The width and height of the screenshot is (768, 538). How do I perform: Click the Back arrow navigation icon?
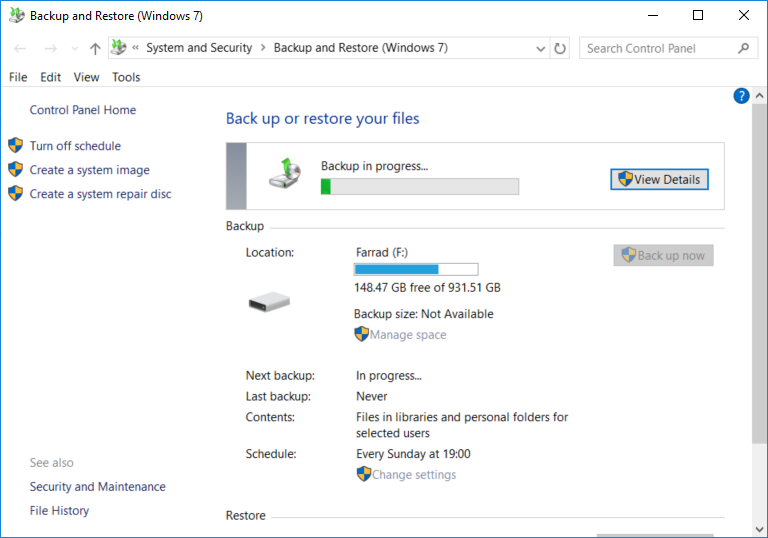[21, 48]
